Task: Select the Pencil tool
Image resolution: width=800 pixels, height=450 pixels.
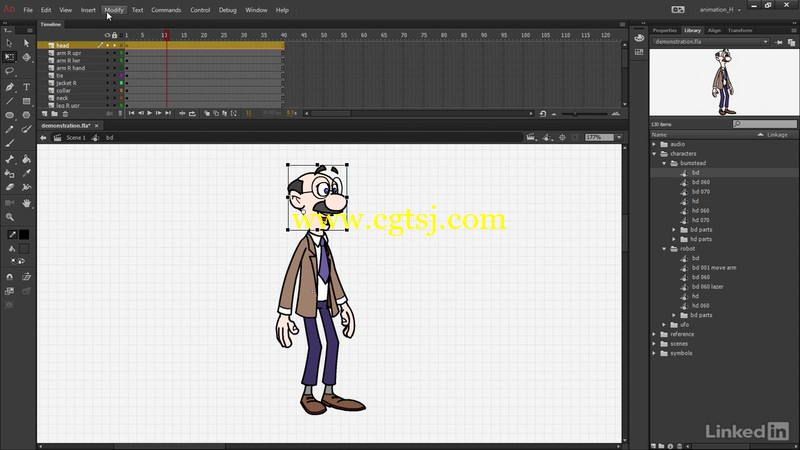Action: pos(9,130)
